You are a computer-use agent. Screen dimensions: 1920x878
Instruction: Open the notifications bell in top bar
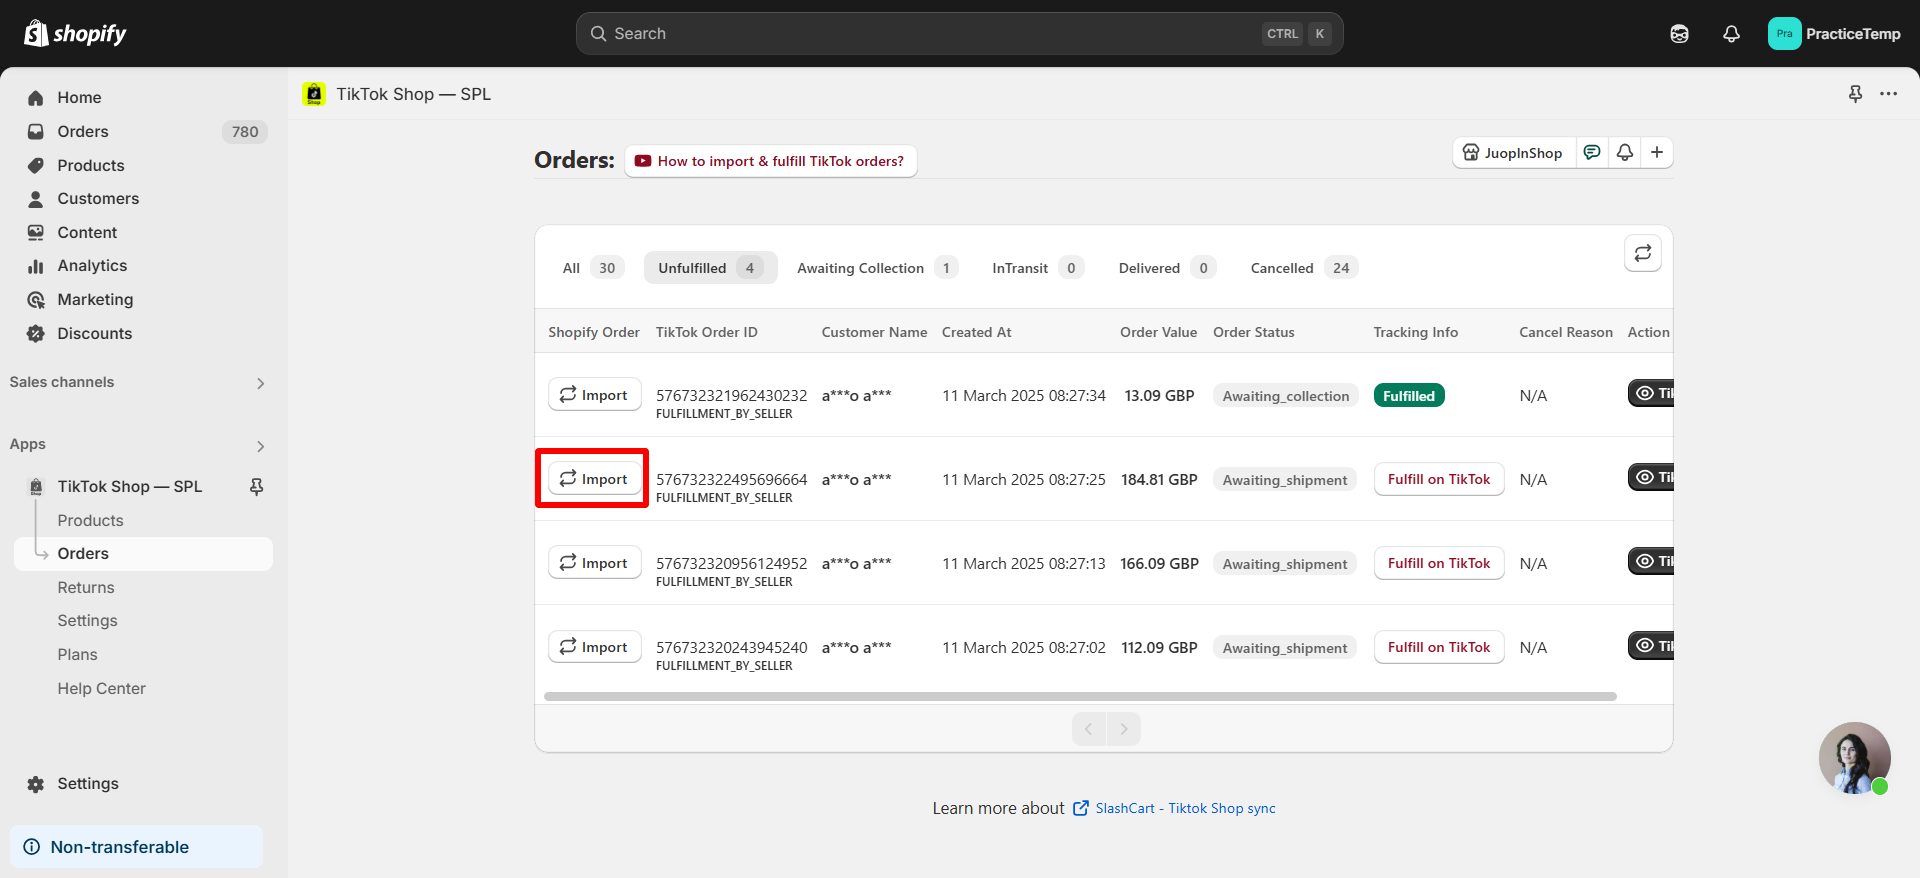(x=1731, y=34)
